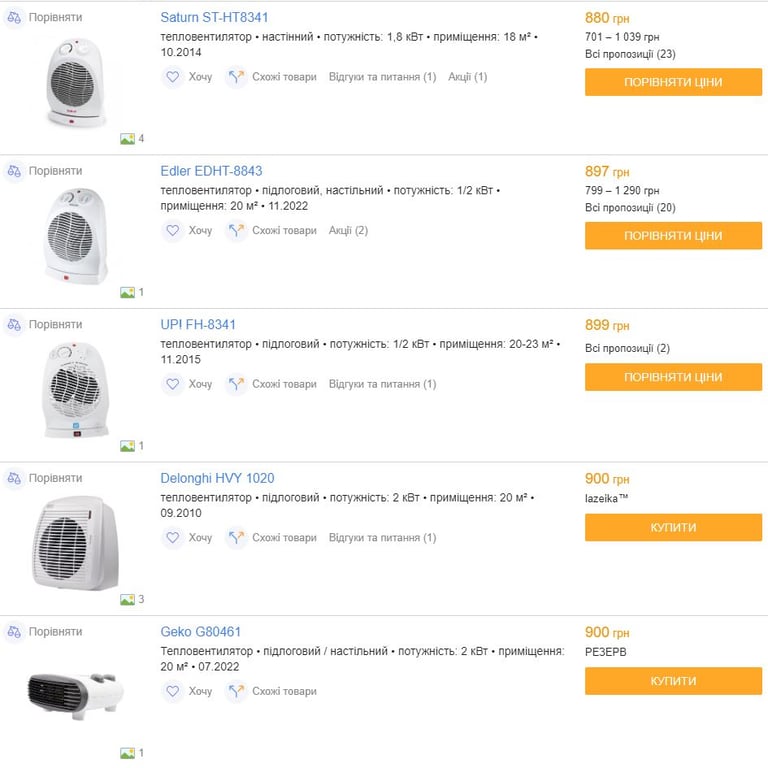The height and width of the screenshot is (768, 768).
Task: Add Saturn ST-HT8341 to wishlist with heart icon
Action: [x=172, y=77]
